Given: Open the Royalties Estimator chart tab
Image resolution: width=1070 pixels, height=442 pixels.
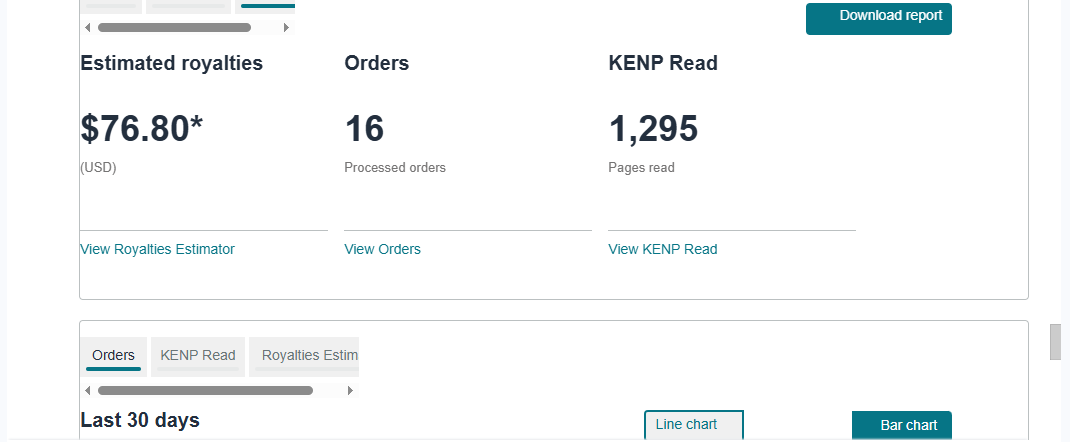Looking at the screenshot, I should [304, 356].
